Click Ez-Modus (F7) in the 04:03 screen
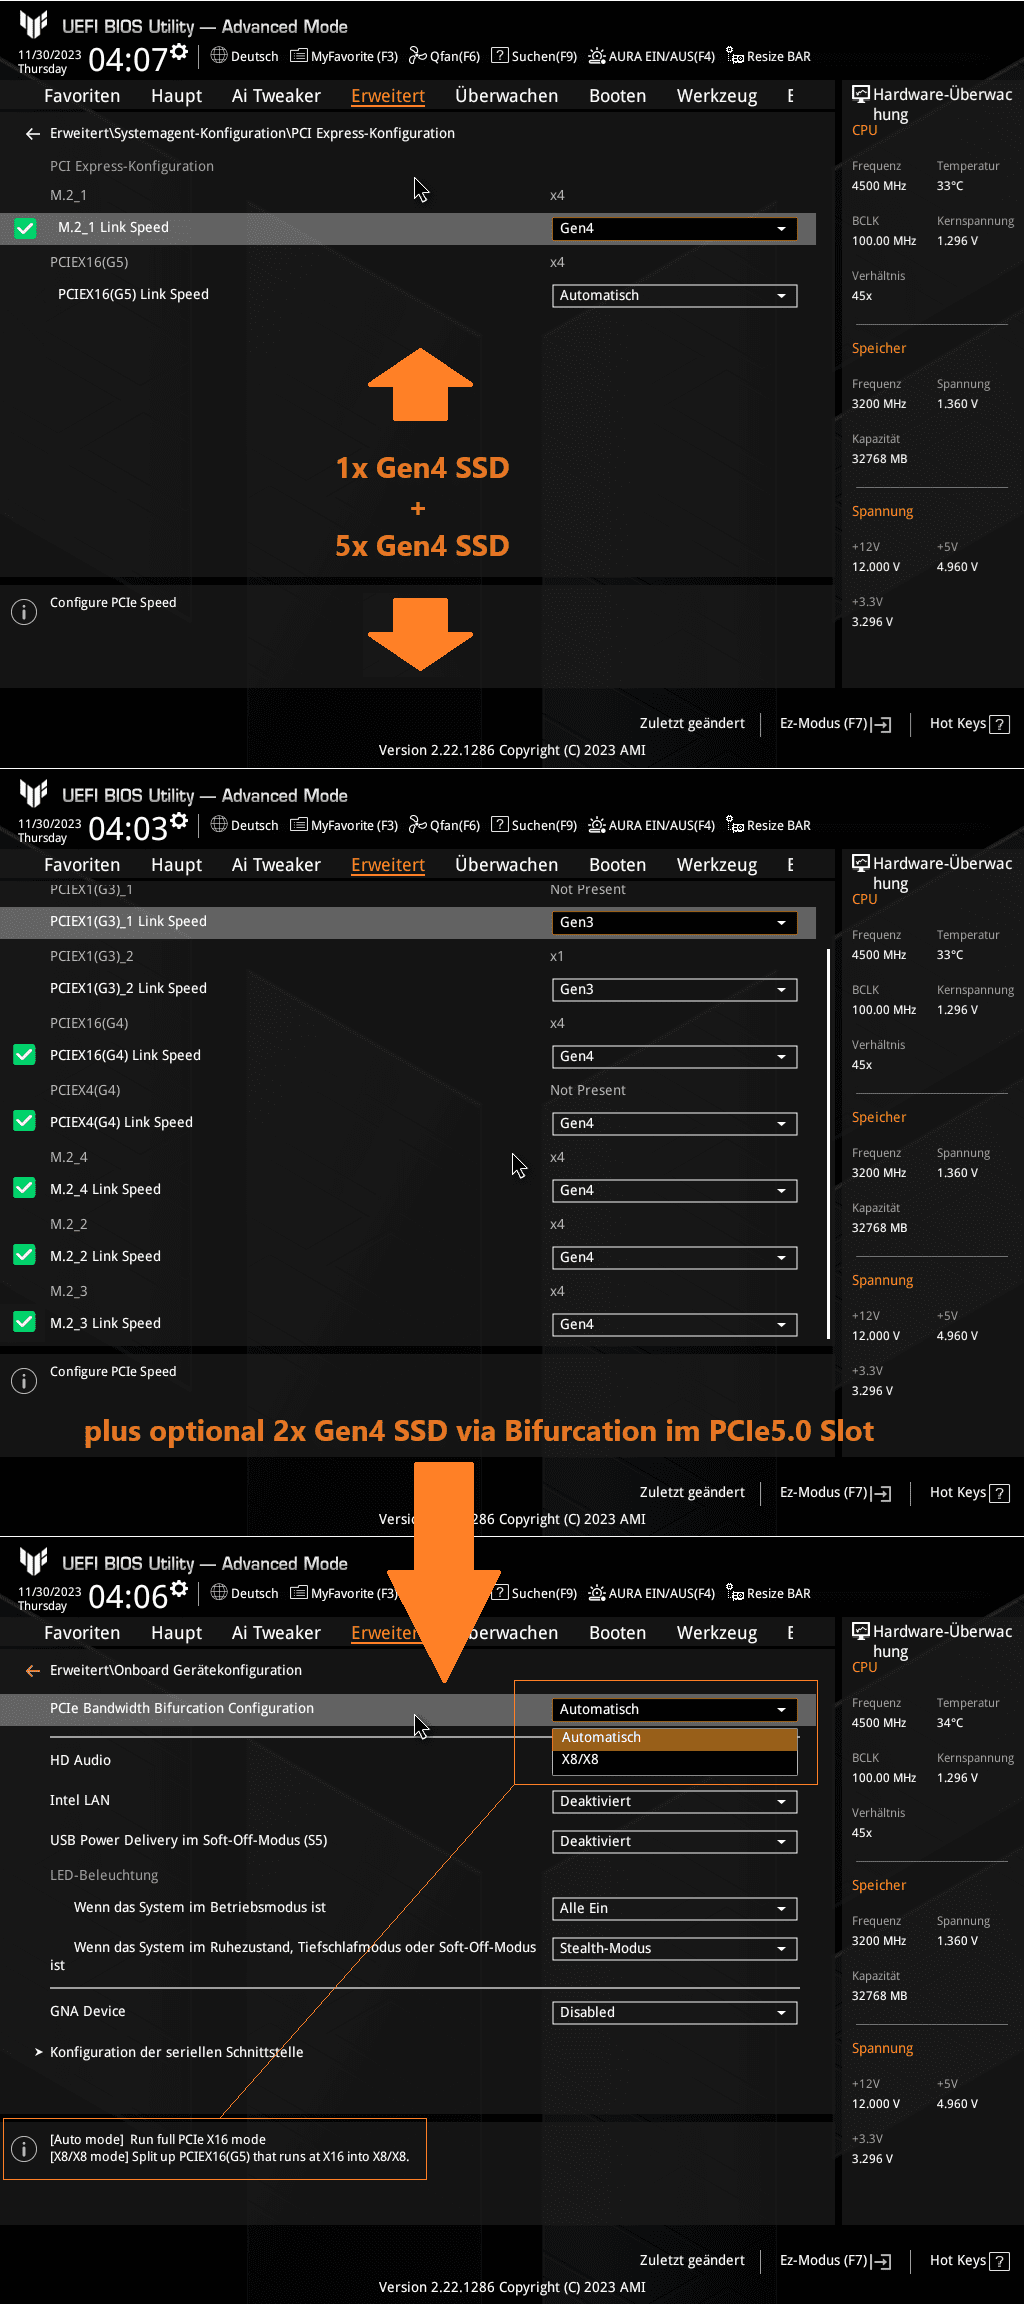 point(835,1493)
